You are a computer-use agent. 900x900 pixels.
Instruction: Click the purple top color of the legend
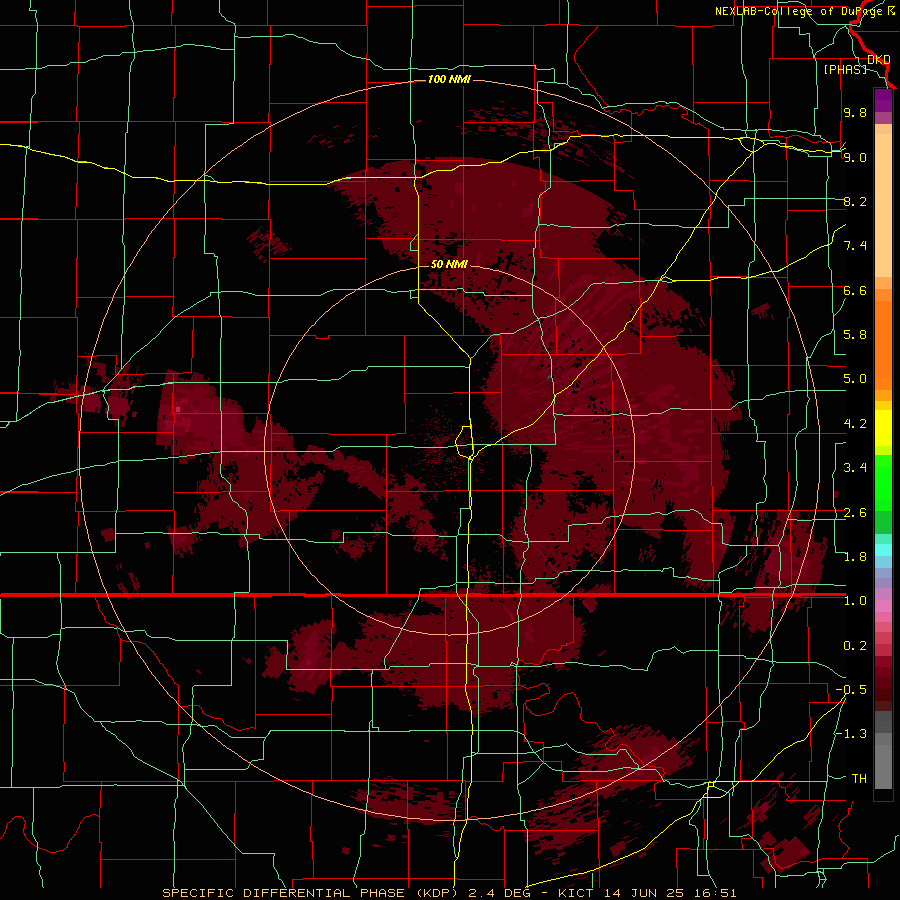(883, 100)
